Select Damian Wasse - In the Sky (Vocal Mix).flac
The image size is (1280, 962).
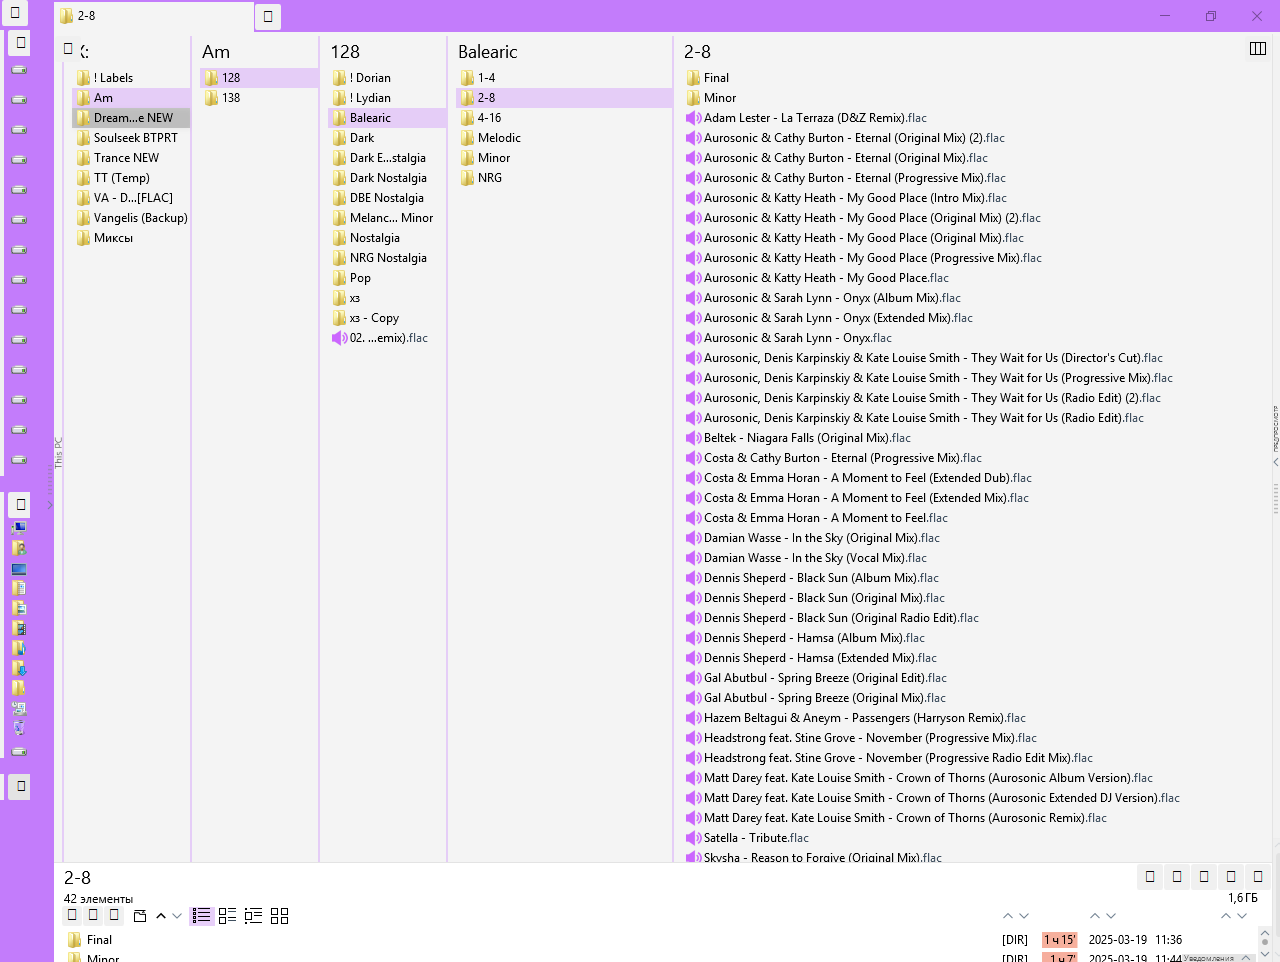pos(815,558)
